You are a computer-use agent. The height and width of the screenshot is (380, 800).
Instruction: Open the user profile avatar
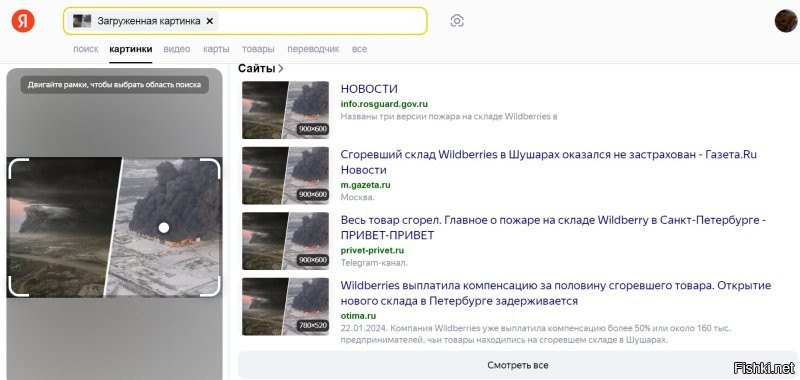pos(786,21)
